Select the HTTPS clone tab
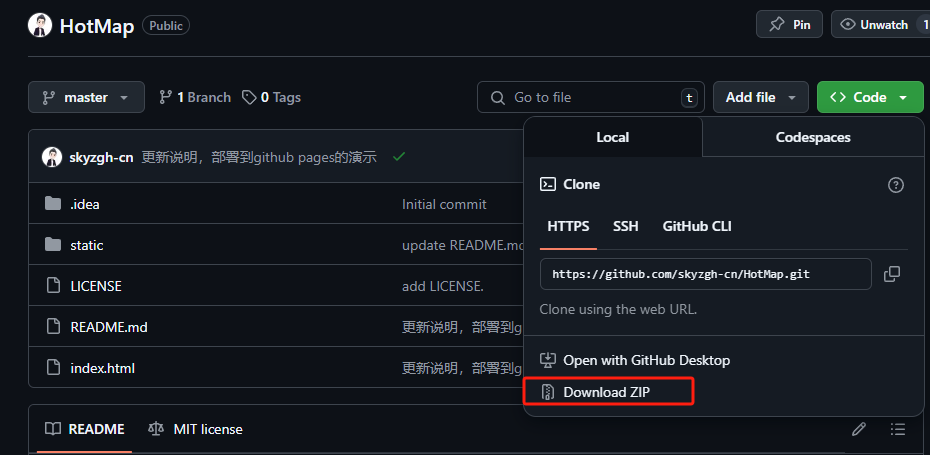 [x=568, y=226]
